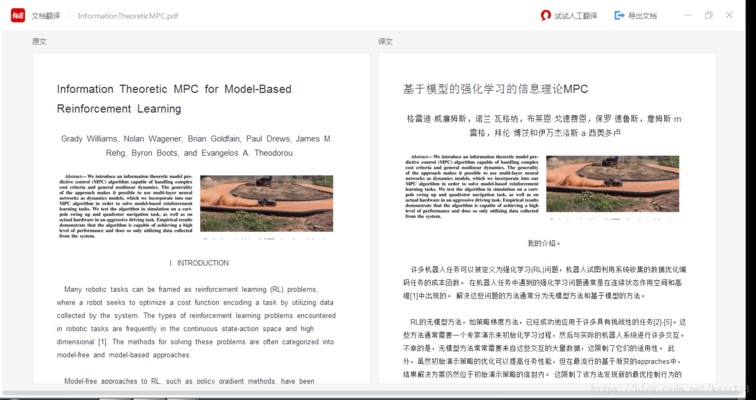Screen dimensions: 756x400
Task: Click the red headset icon for human translation
Action: coord(546,16)
